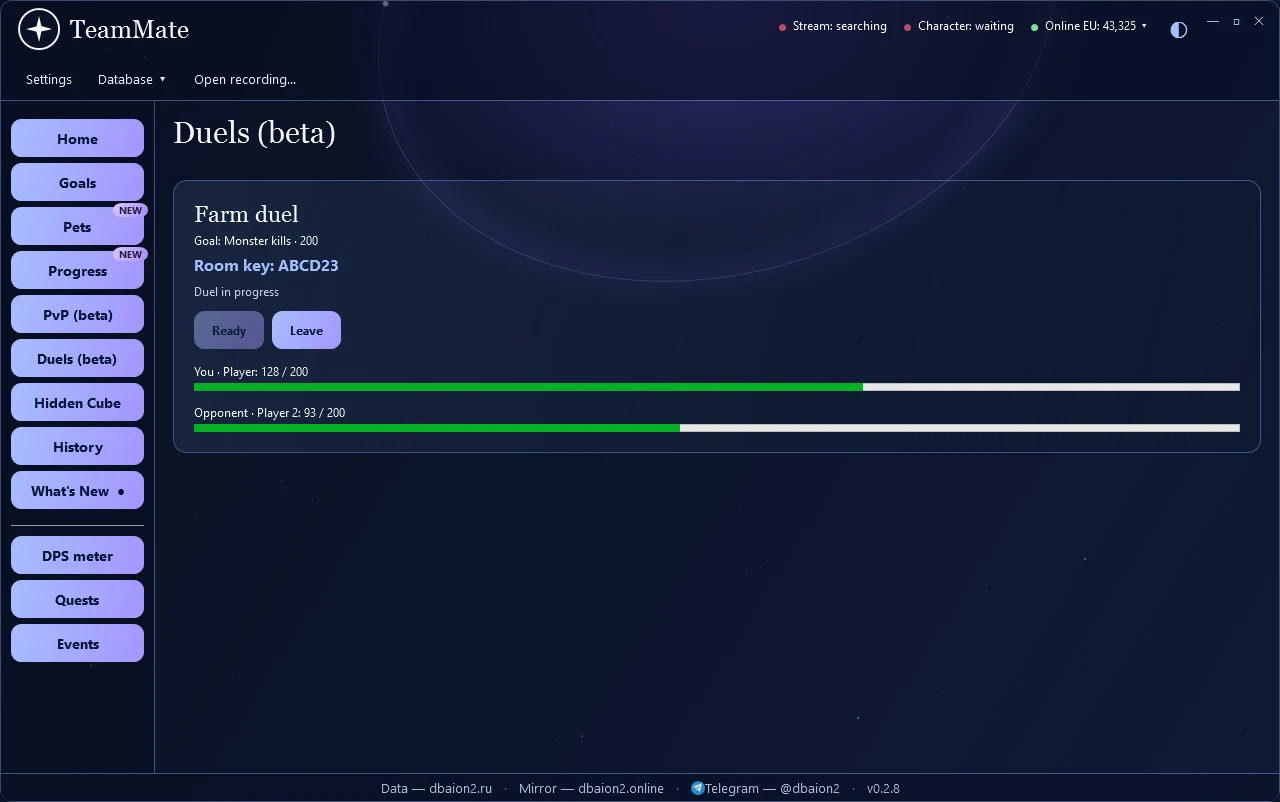Minimize the TeamMate window
This screenshot has width=1280, height=802.
1213,21
